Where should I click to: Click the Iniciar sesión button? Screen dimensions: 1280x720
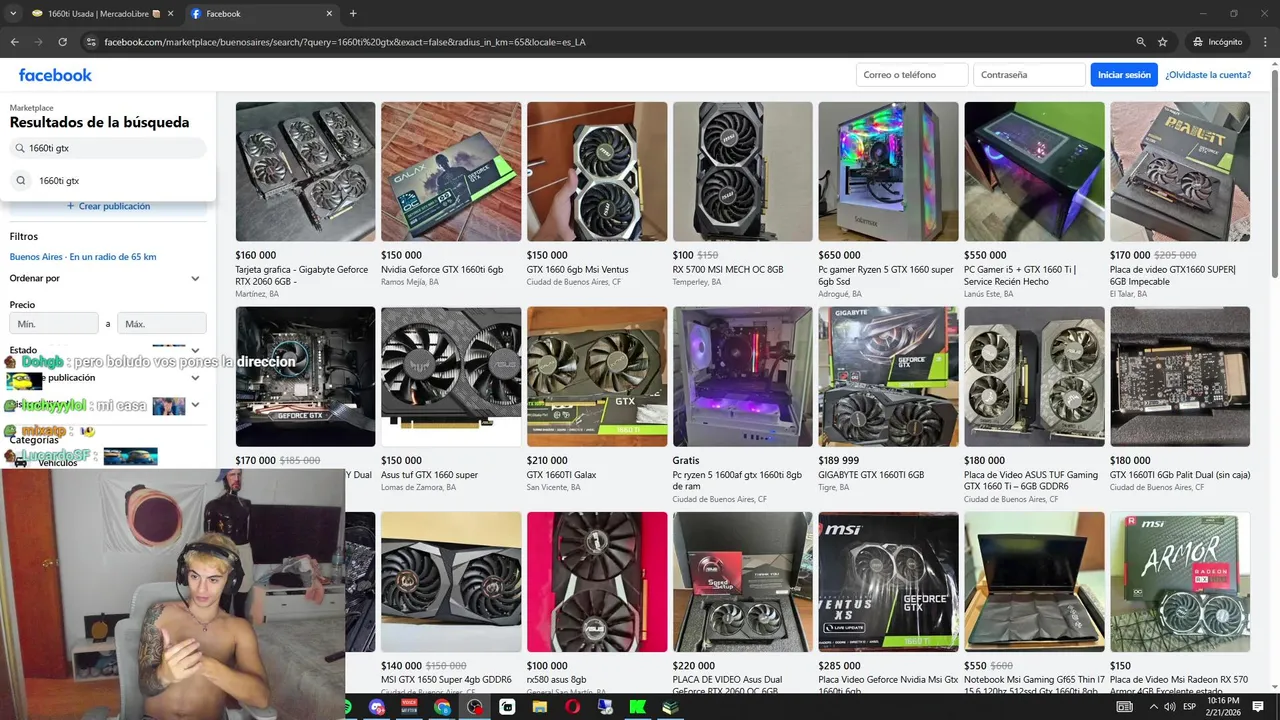(1124, 75)
